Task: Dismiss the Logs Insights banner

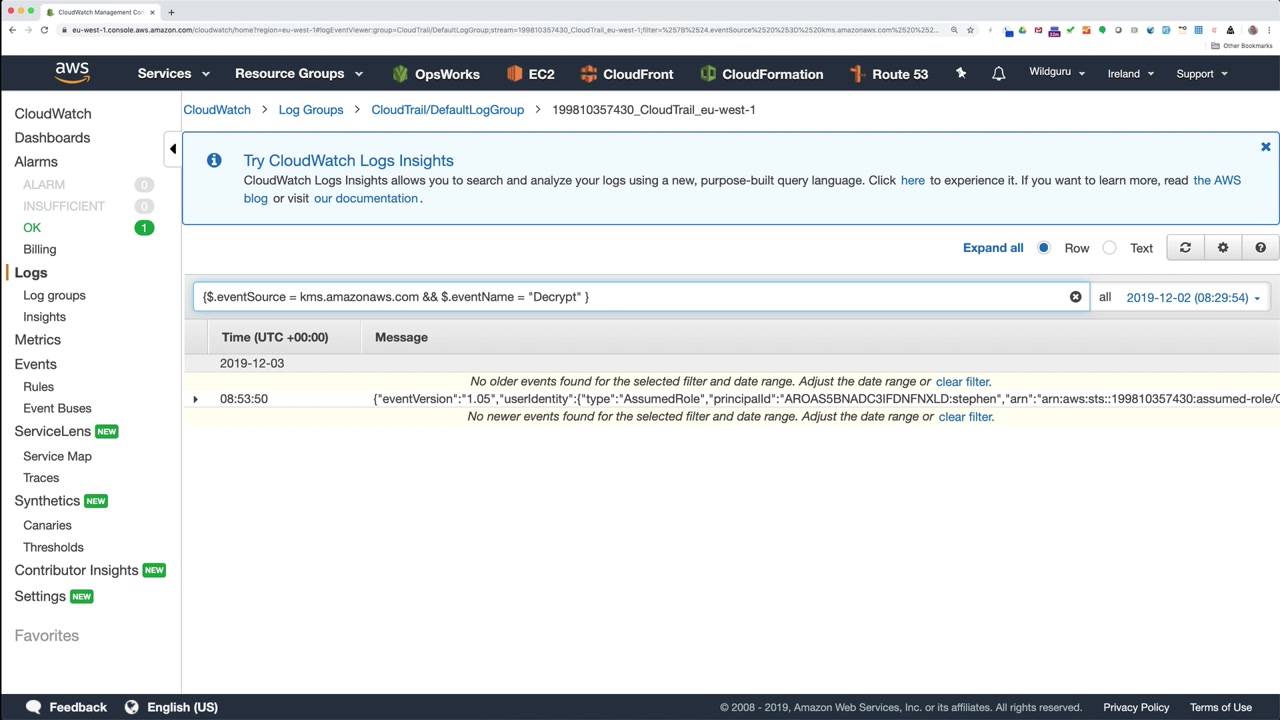Action: (1265, 147)
